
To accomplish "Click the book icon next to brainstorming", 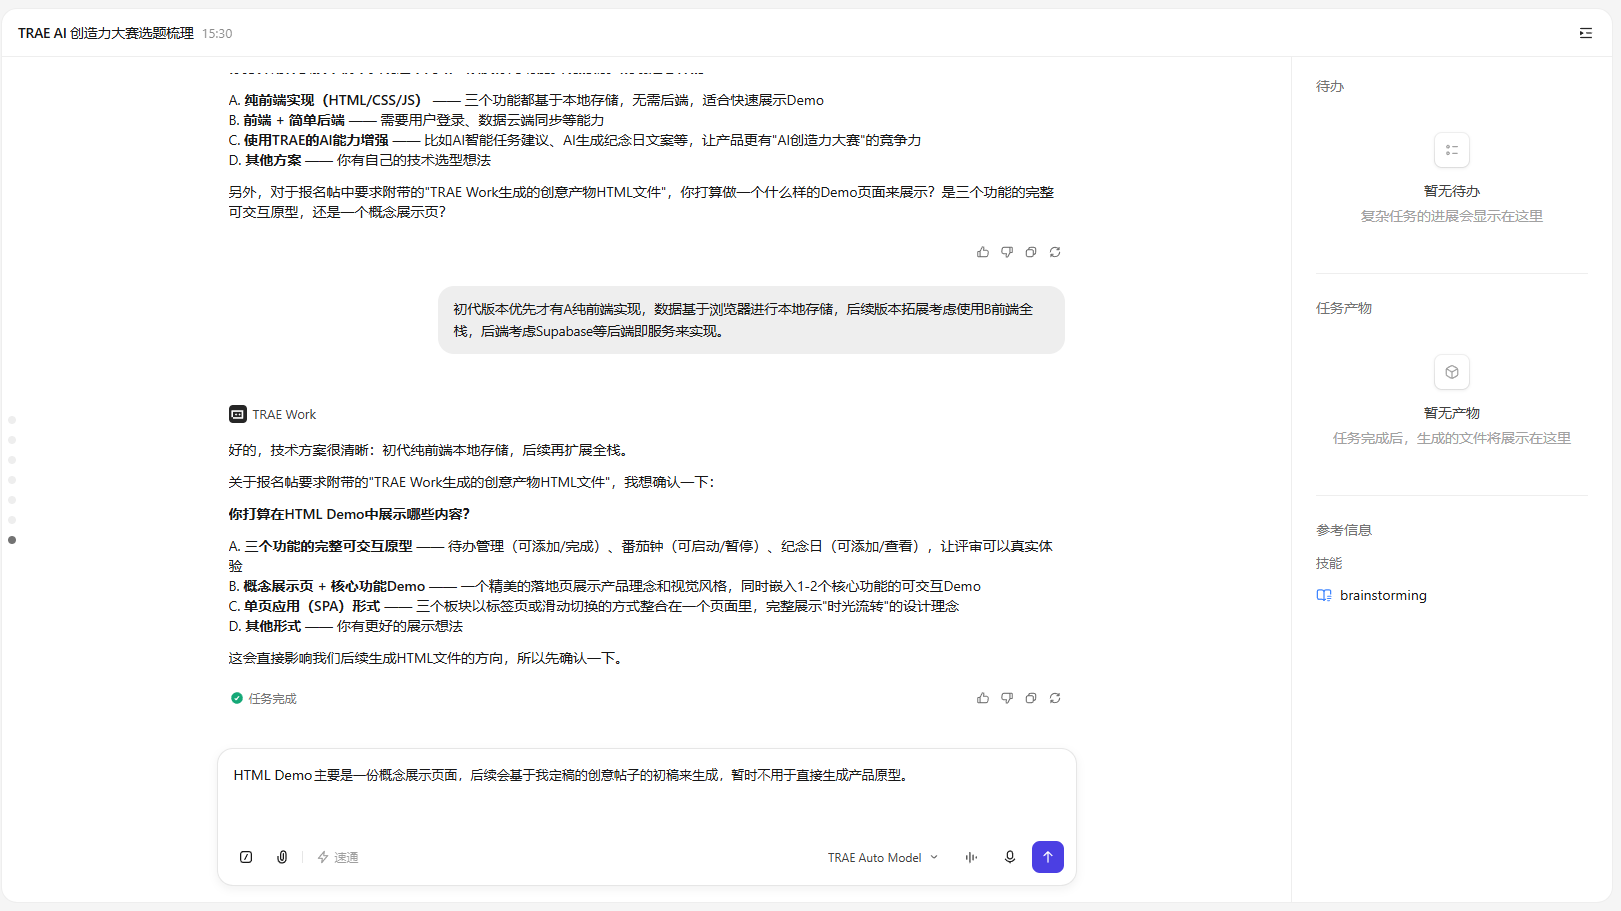I will coord(1324,595).
